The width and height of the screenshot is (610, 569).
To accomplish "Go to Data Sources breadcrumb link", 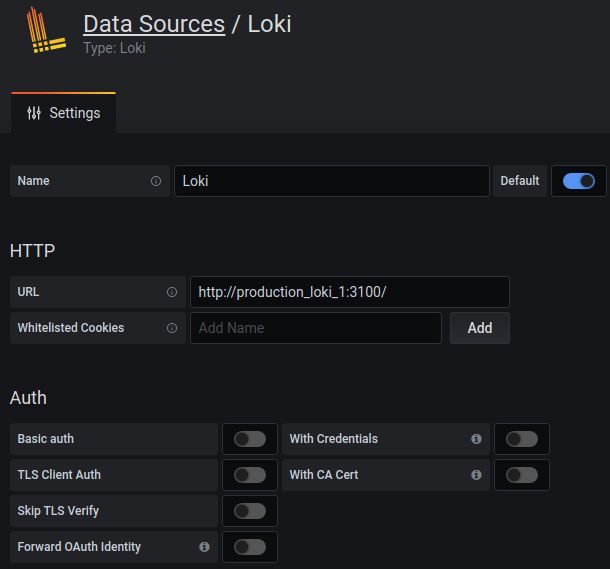I will point(154,24).
